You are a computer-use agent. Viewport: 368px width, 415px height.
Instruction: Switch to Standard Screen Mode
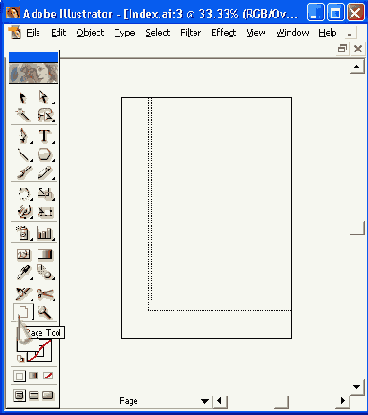(x=19, y=395)
